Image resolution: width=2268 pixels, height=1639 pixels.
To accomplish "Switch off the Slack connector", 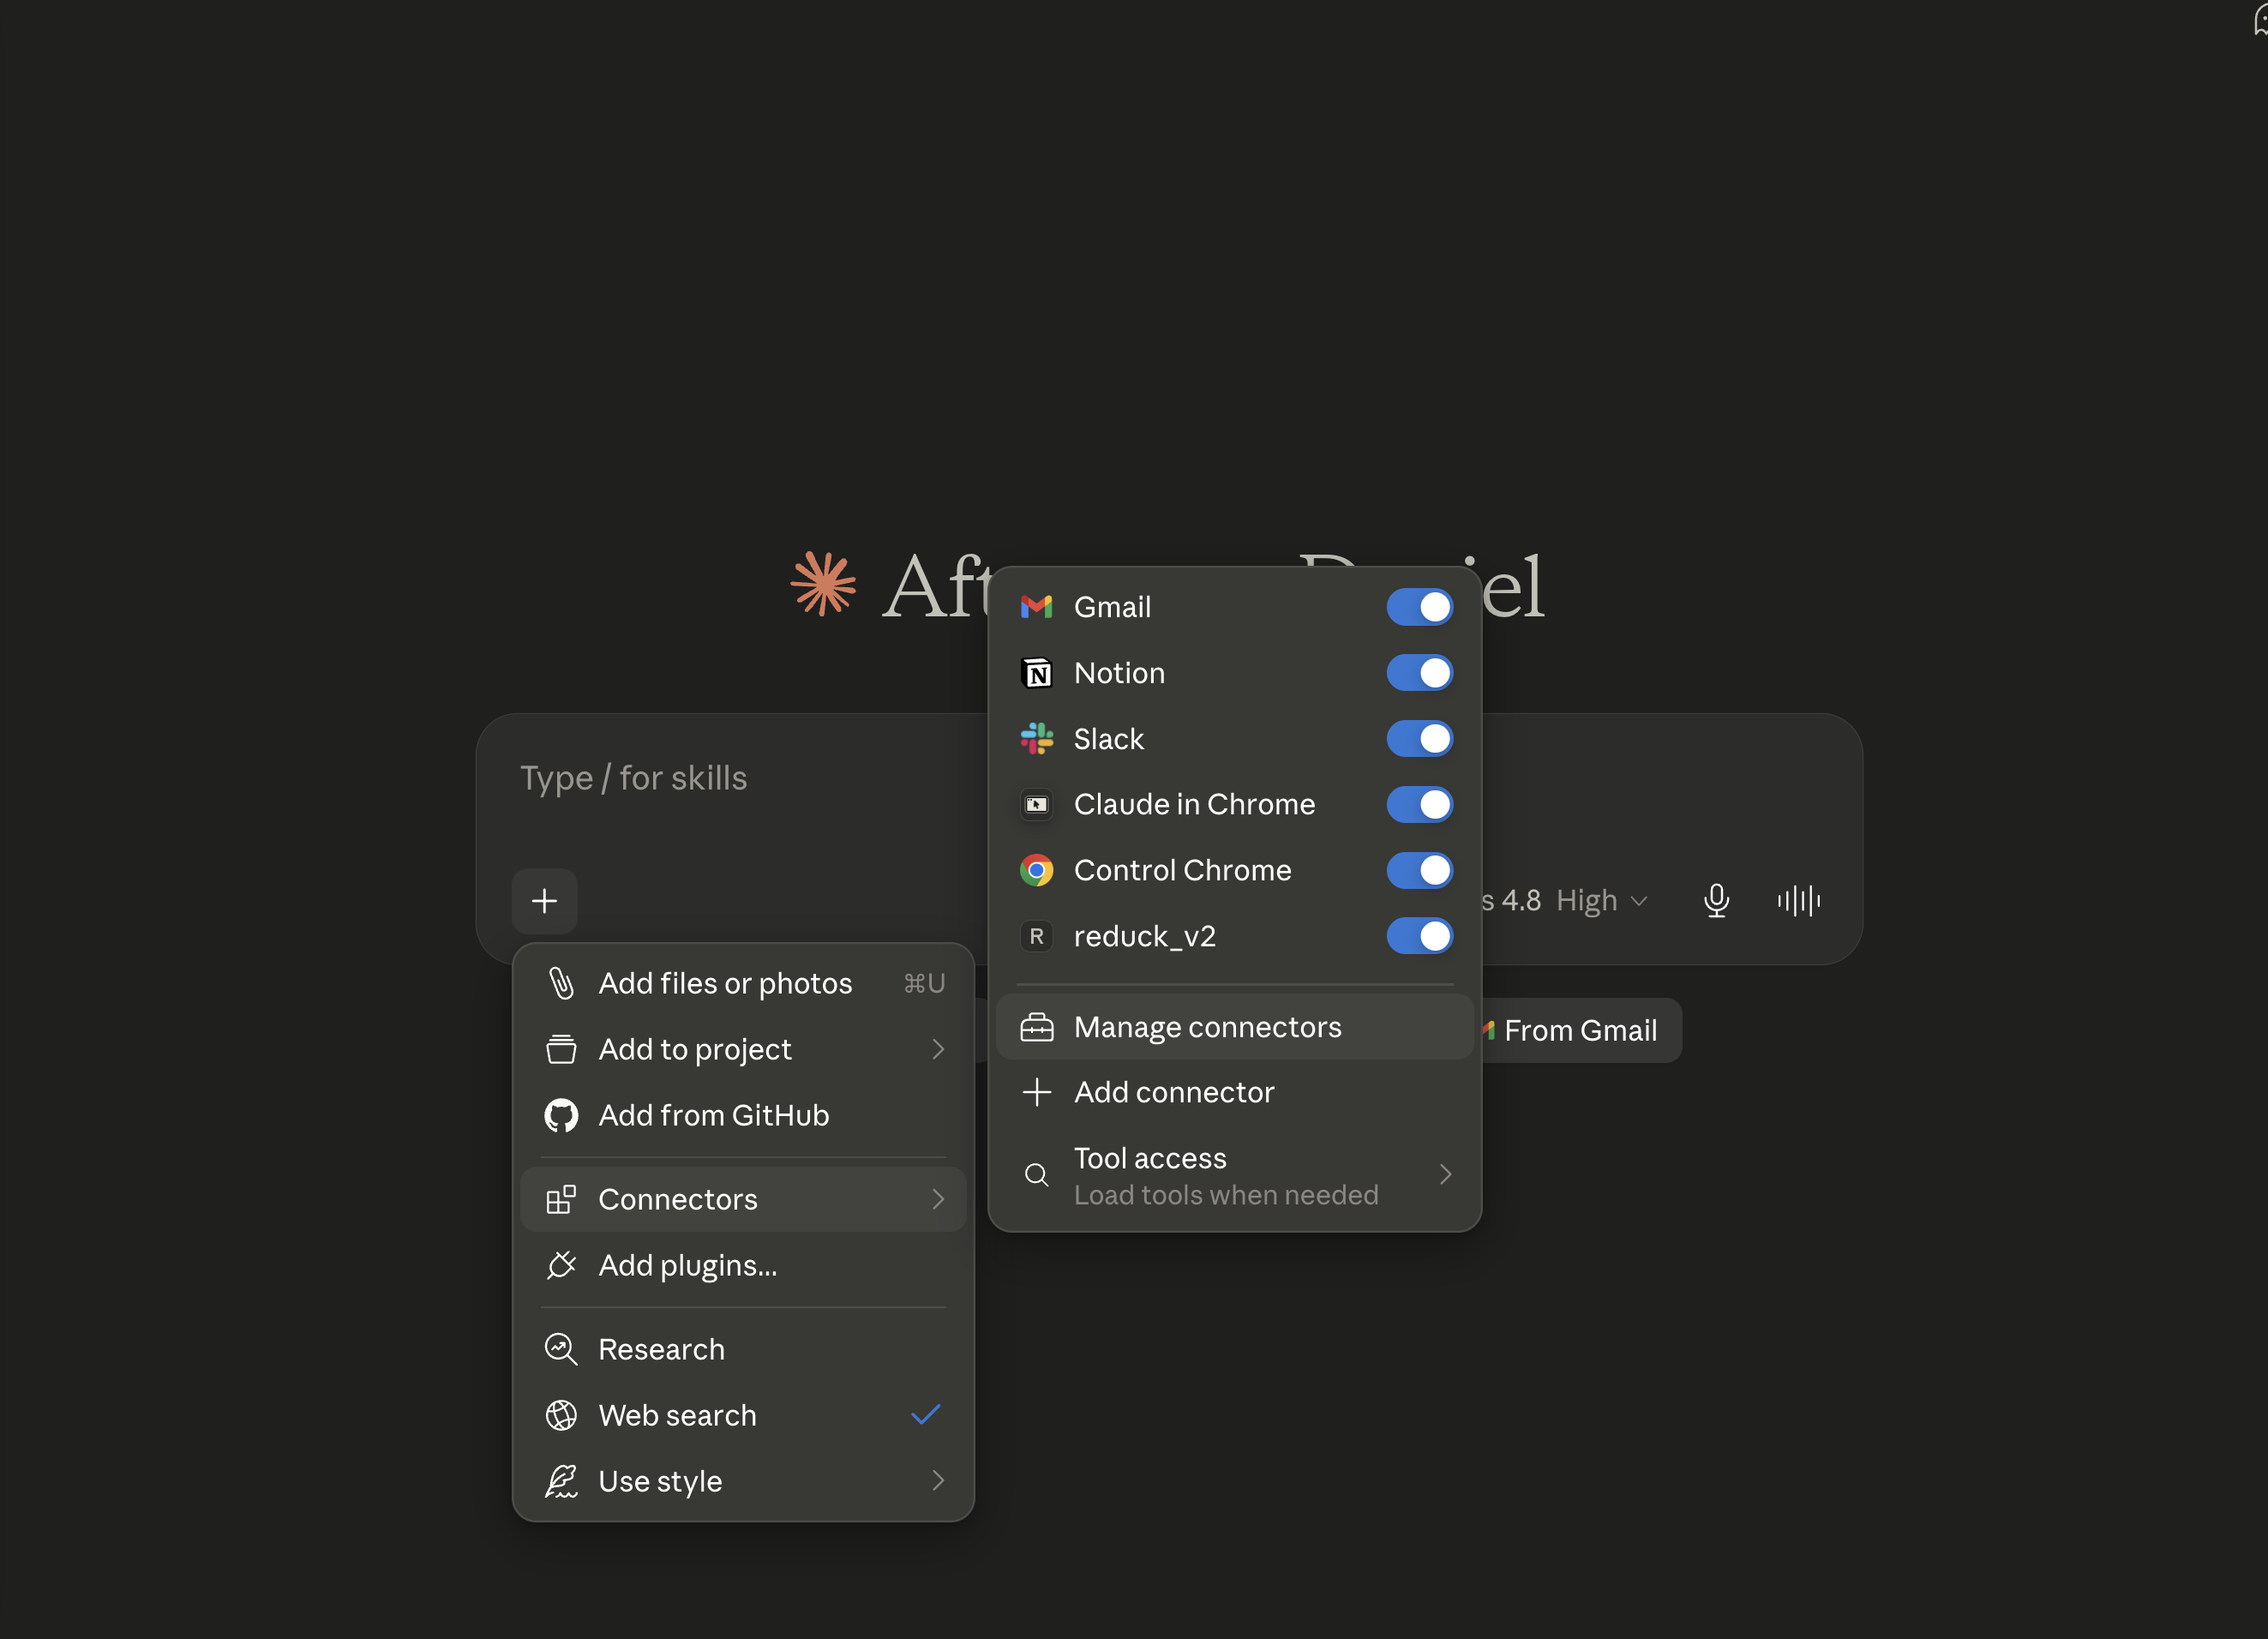I will pos(1420,739).
